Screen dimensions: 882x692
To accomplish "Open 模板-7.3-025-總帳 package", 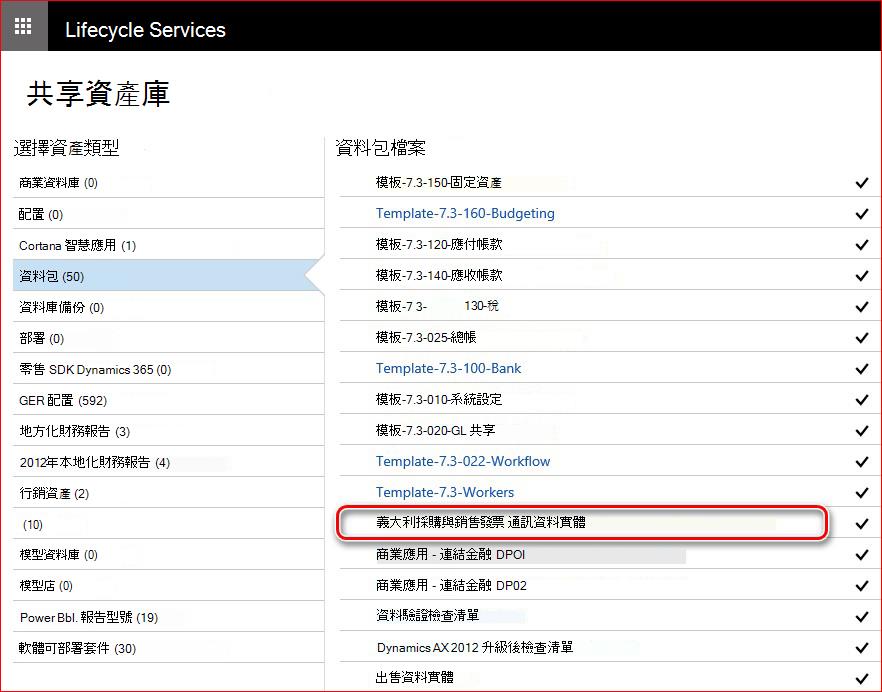I will click(426, 337).
